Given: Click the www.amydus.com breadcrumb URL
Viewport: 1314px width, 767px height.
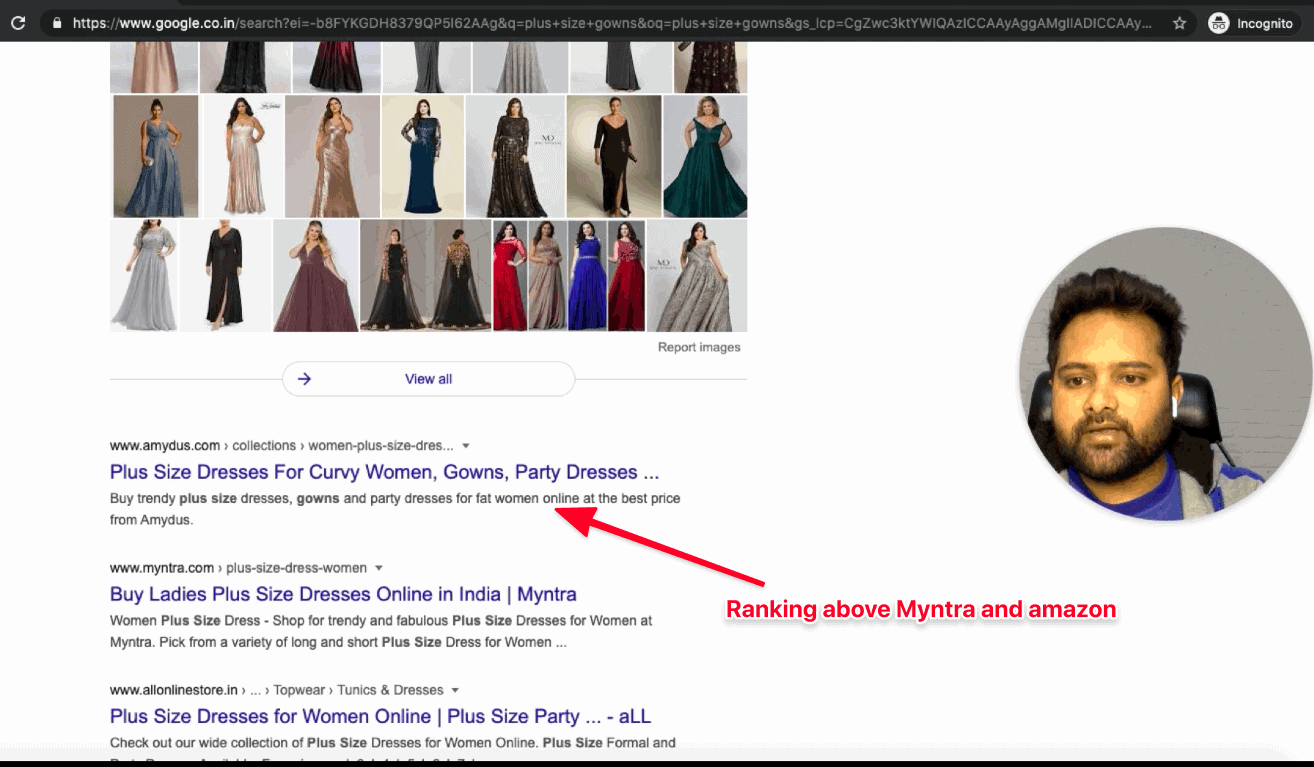Looking at the screenshot, I should (164, 445).
